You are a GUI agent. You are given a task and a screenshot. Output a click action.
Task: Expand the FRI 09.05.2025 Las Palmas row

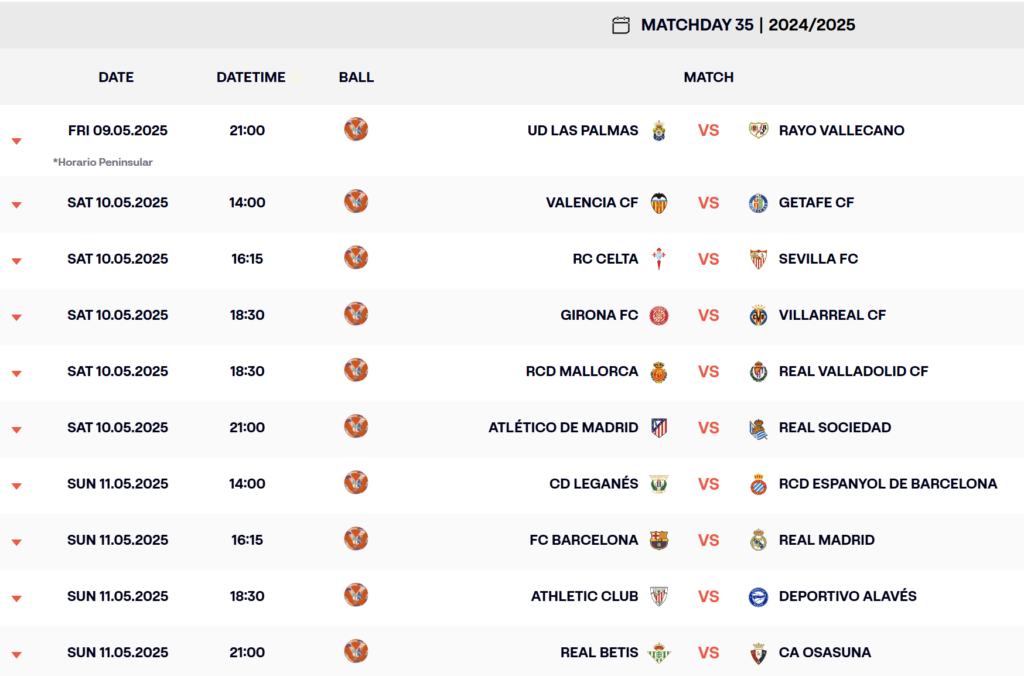pyautogui.click(x=17, y=141)
